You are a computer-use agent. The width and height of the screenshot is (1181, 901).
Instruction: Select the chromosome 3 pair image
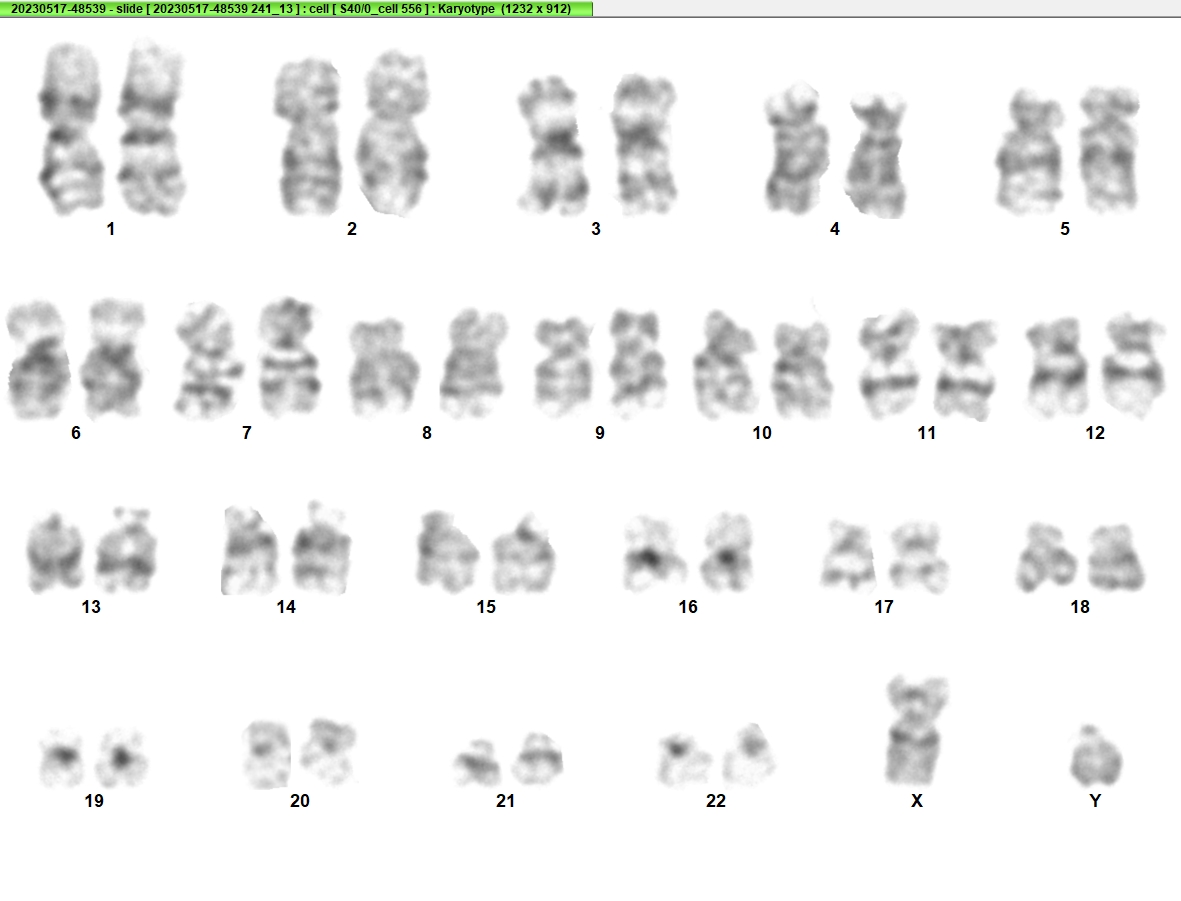[x=597, y=143]
